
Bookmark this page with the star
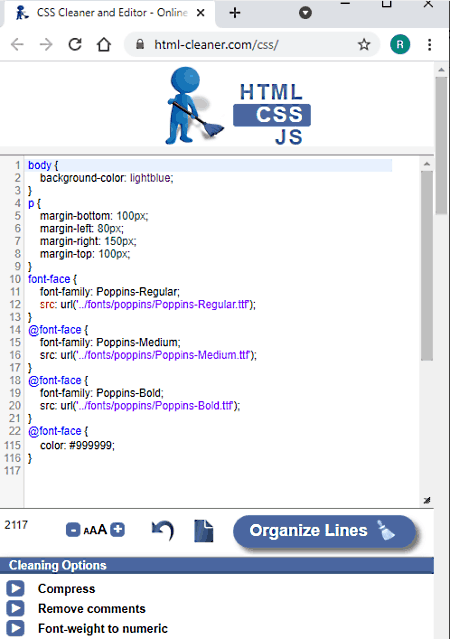click(x=364, y=44)
